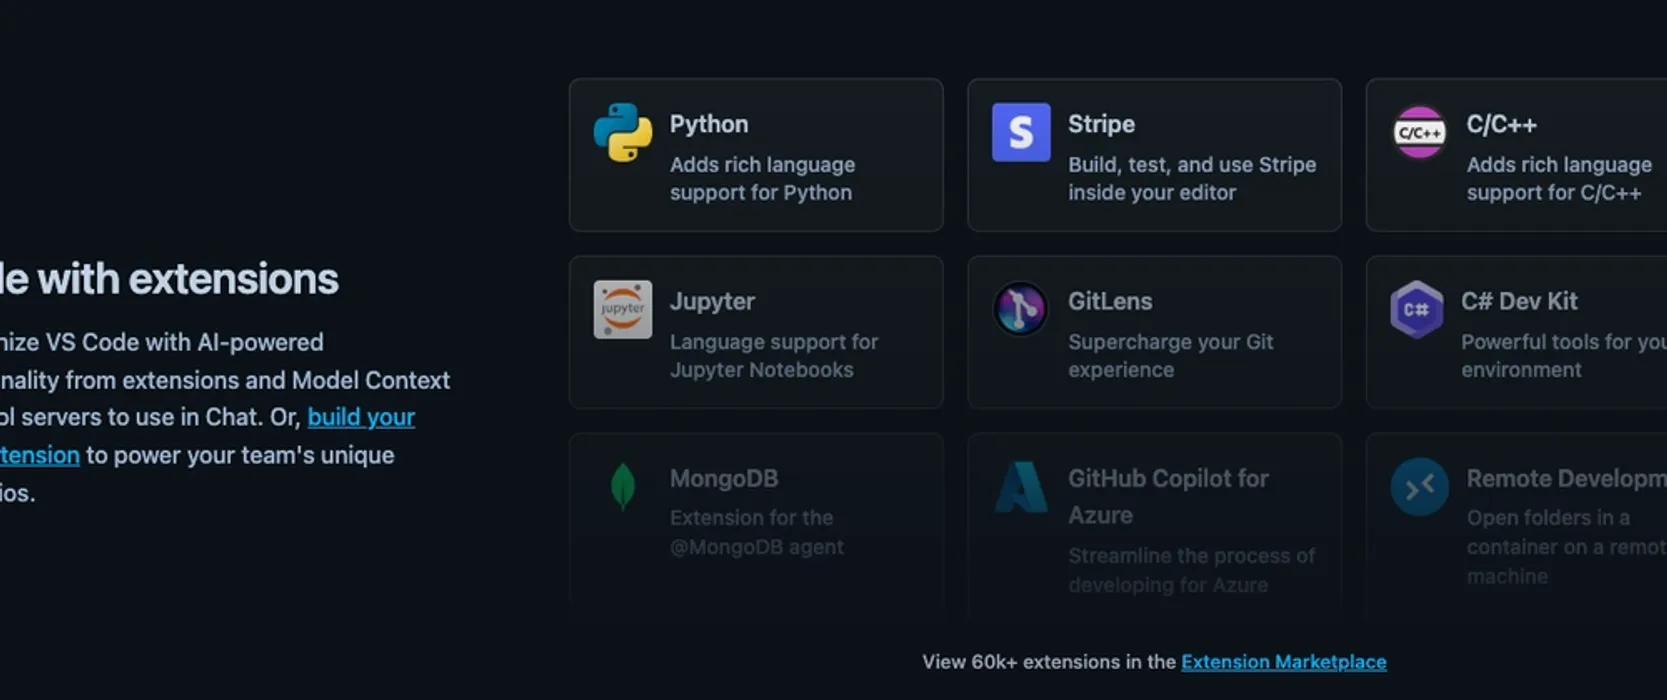Viewport: 1667px width, 700px height.
Task: Select the Stripe extension icon
Action: click(1020, 130)
